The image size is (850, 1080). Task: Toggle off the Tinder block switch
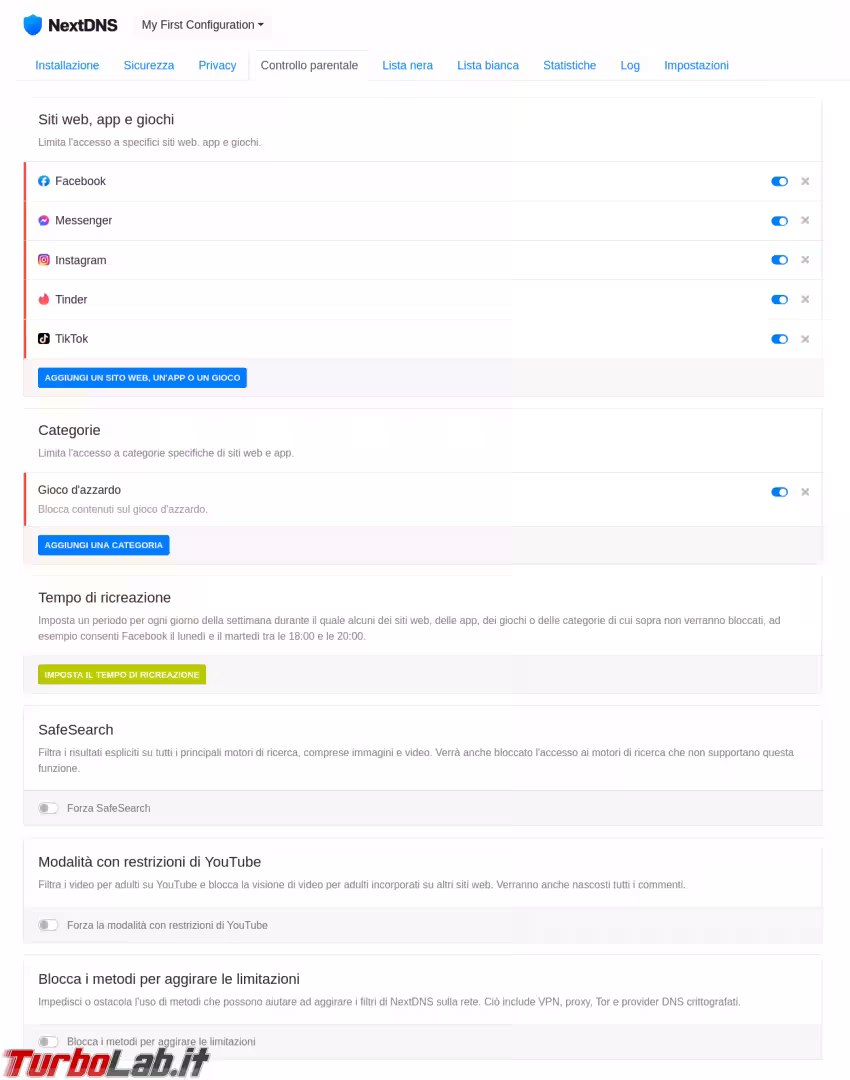tap(779, 299)
